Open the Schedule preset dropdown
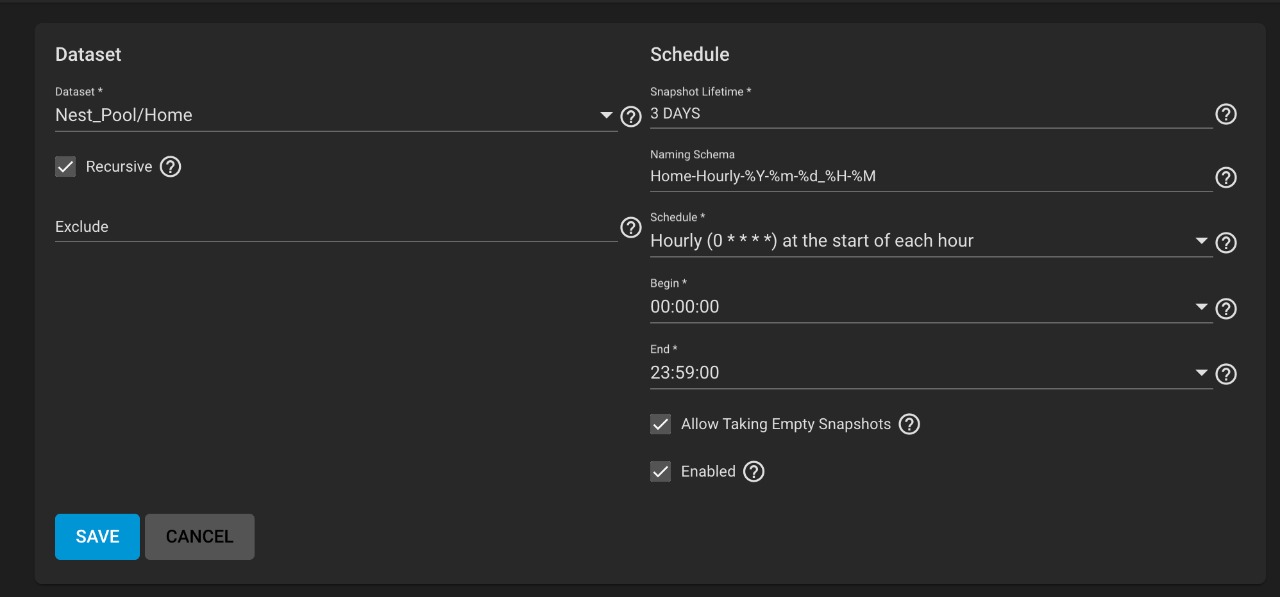Screen dimensions: 1280x597 [x=1202, y=242]
